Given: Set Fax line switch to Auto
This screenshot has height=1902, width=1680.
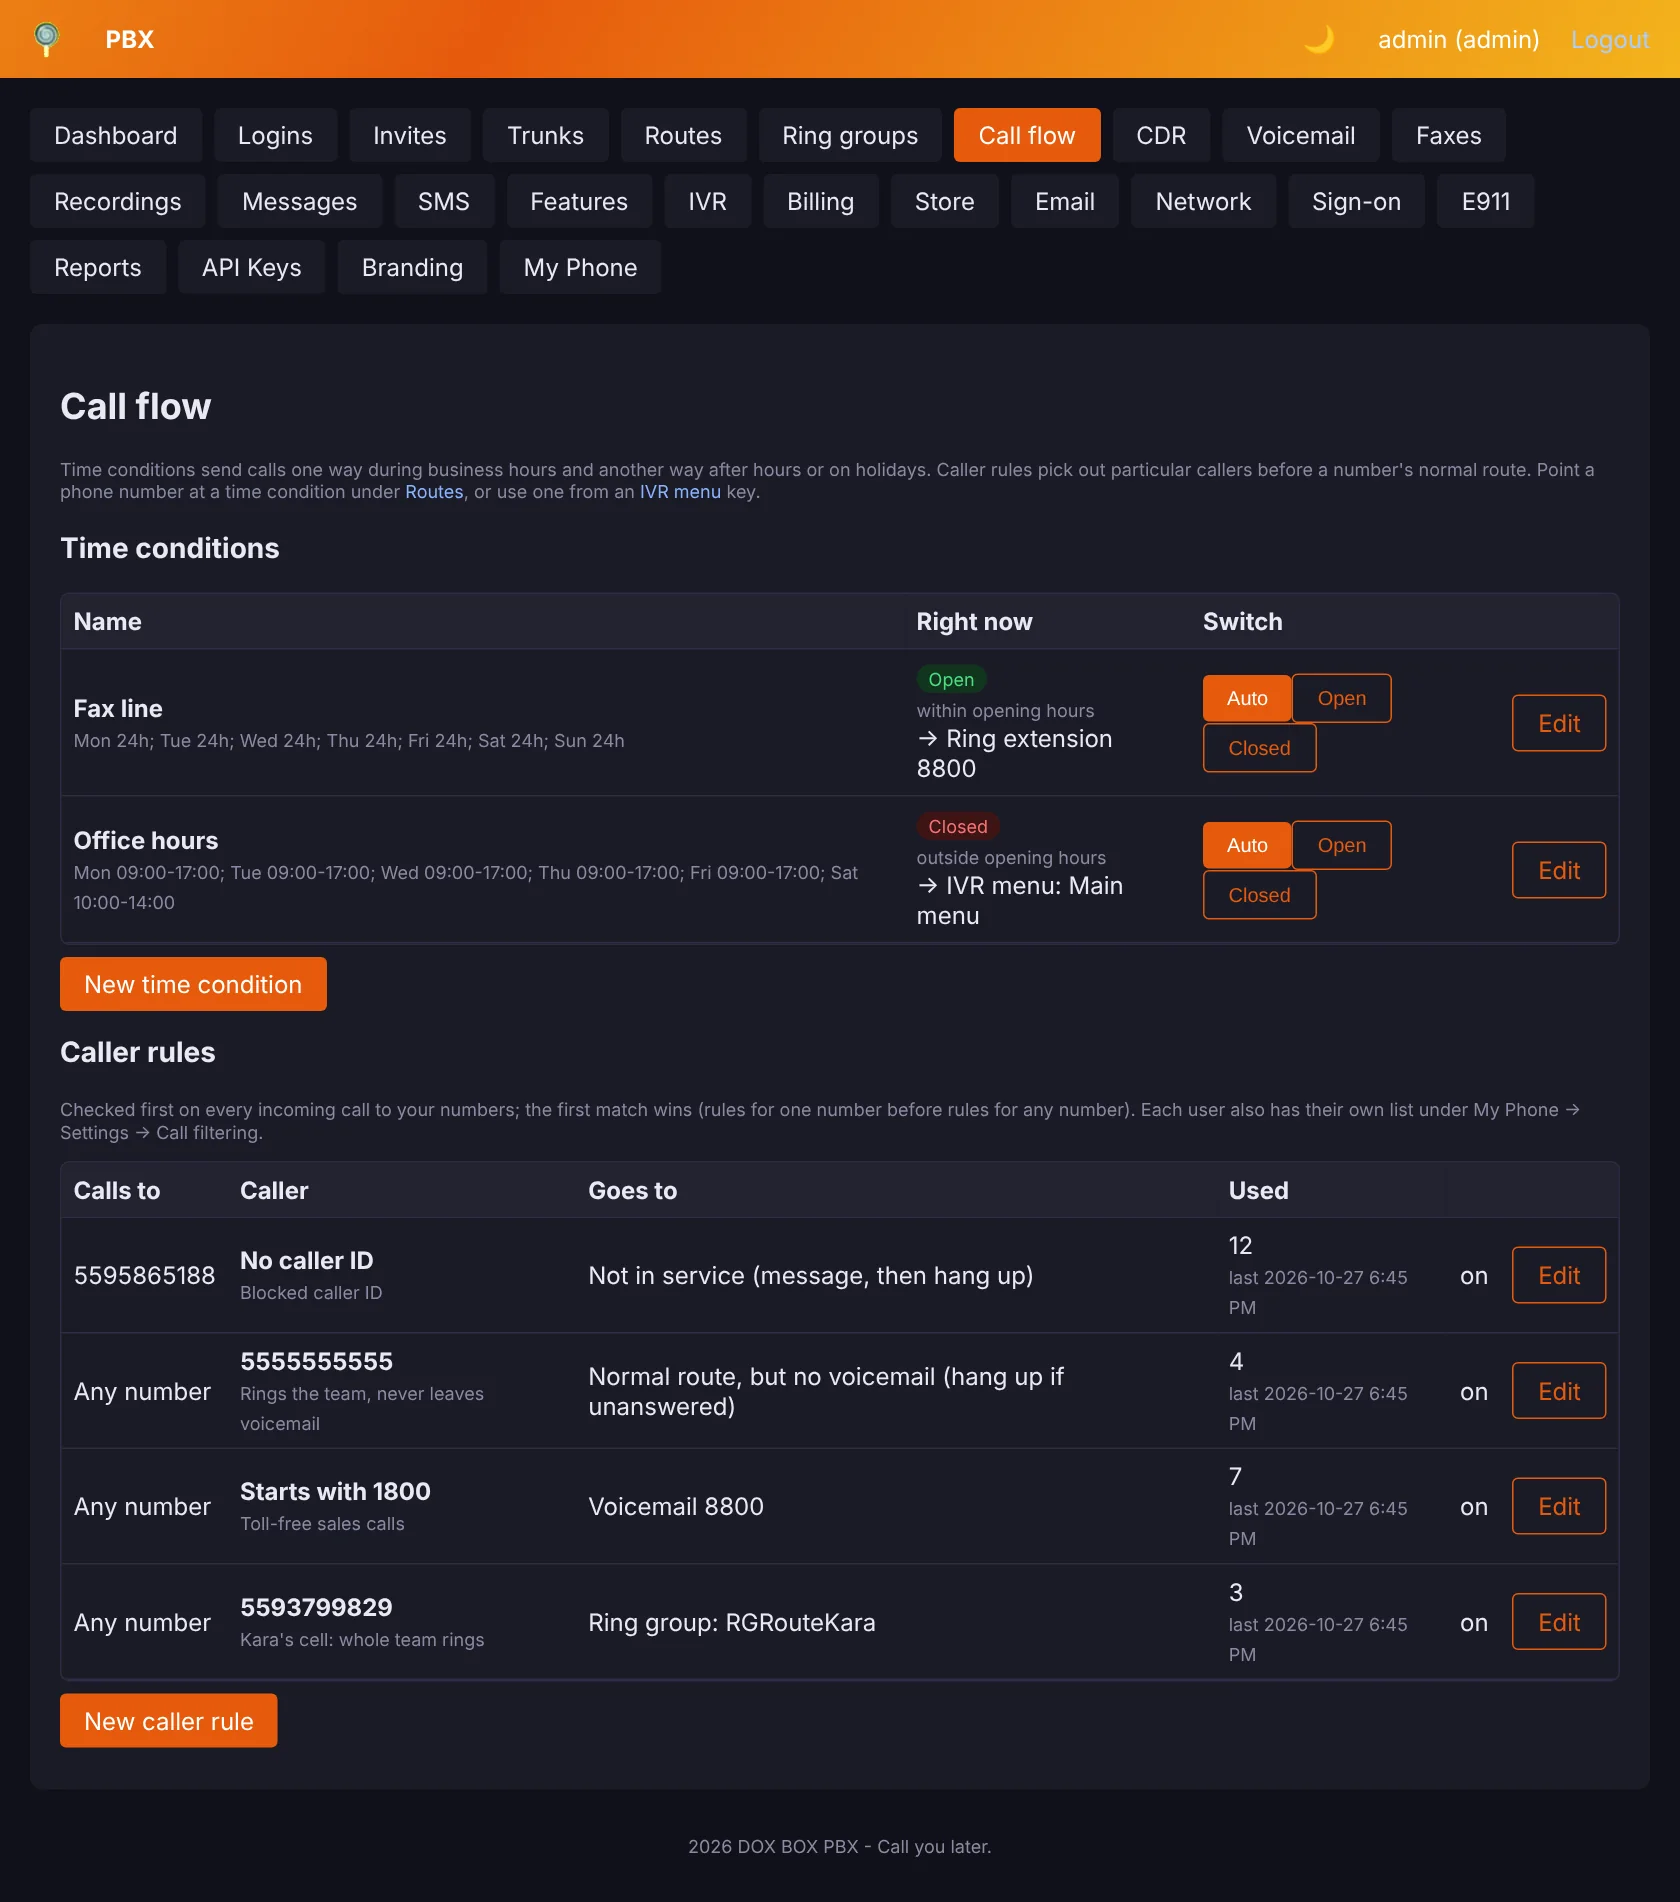Looking at the screenshot, I should click(x=1247, y=698).
